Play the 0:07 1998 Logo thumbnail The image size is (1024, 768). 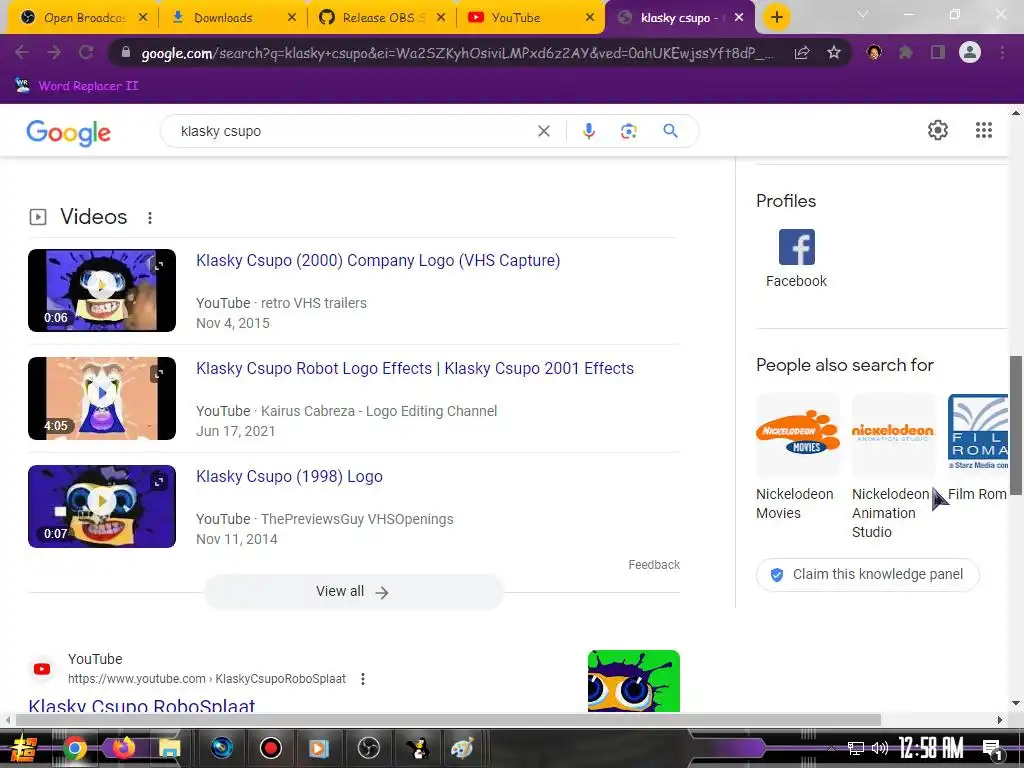[x=102, y=506]
